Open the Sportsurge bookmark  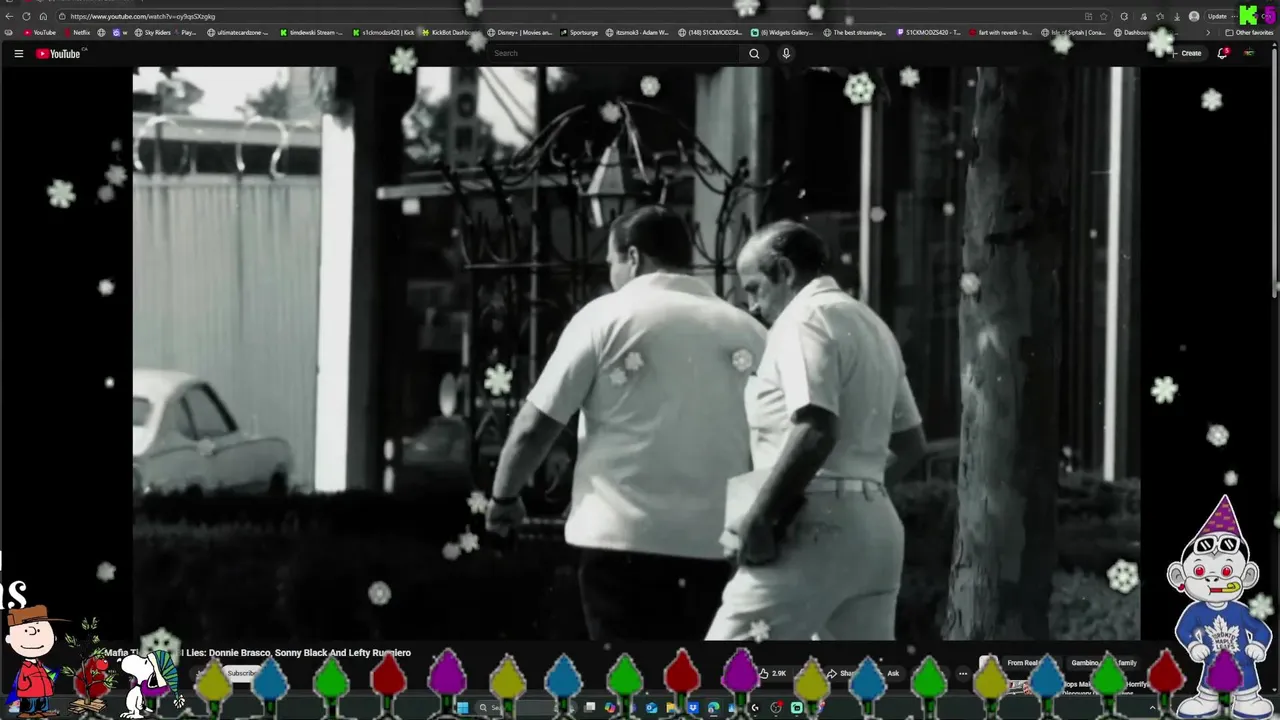click(x=579, y=32)
